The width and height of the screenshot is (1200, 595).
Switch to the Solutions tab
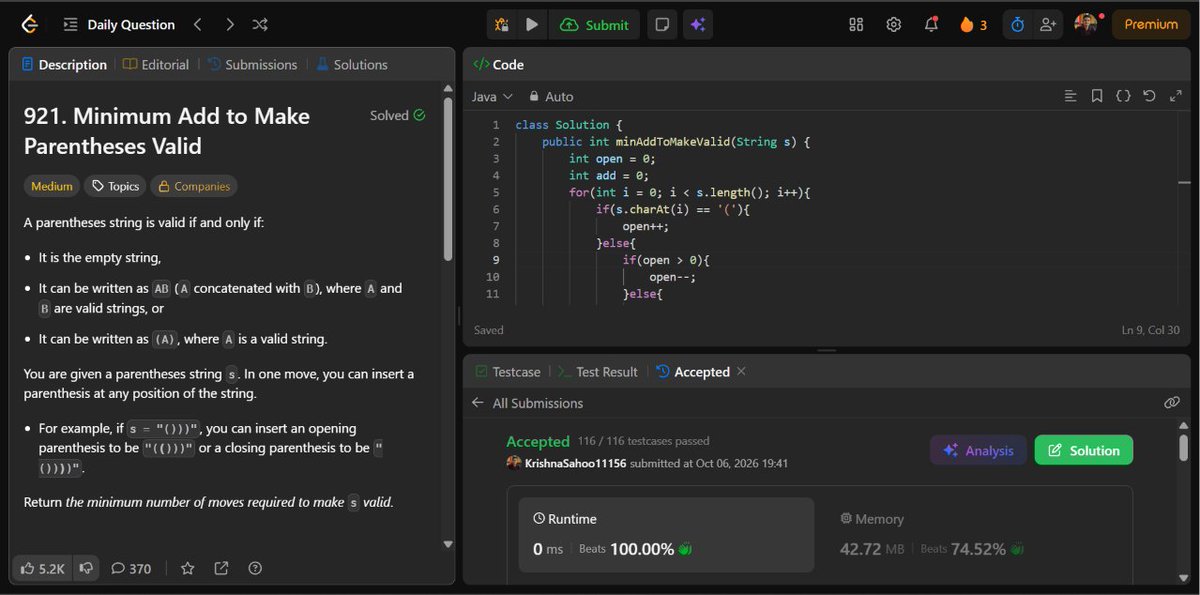(352, 64)
